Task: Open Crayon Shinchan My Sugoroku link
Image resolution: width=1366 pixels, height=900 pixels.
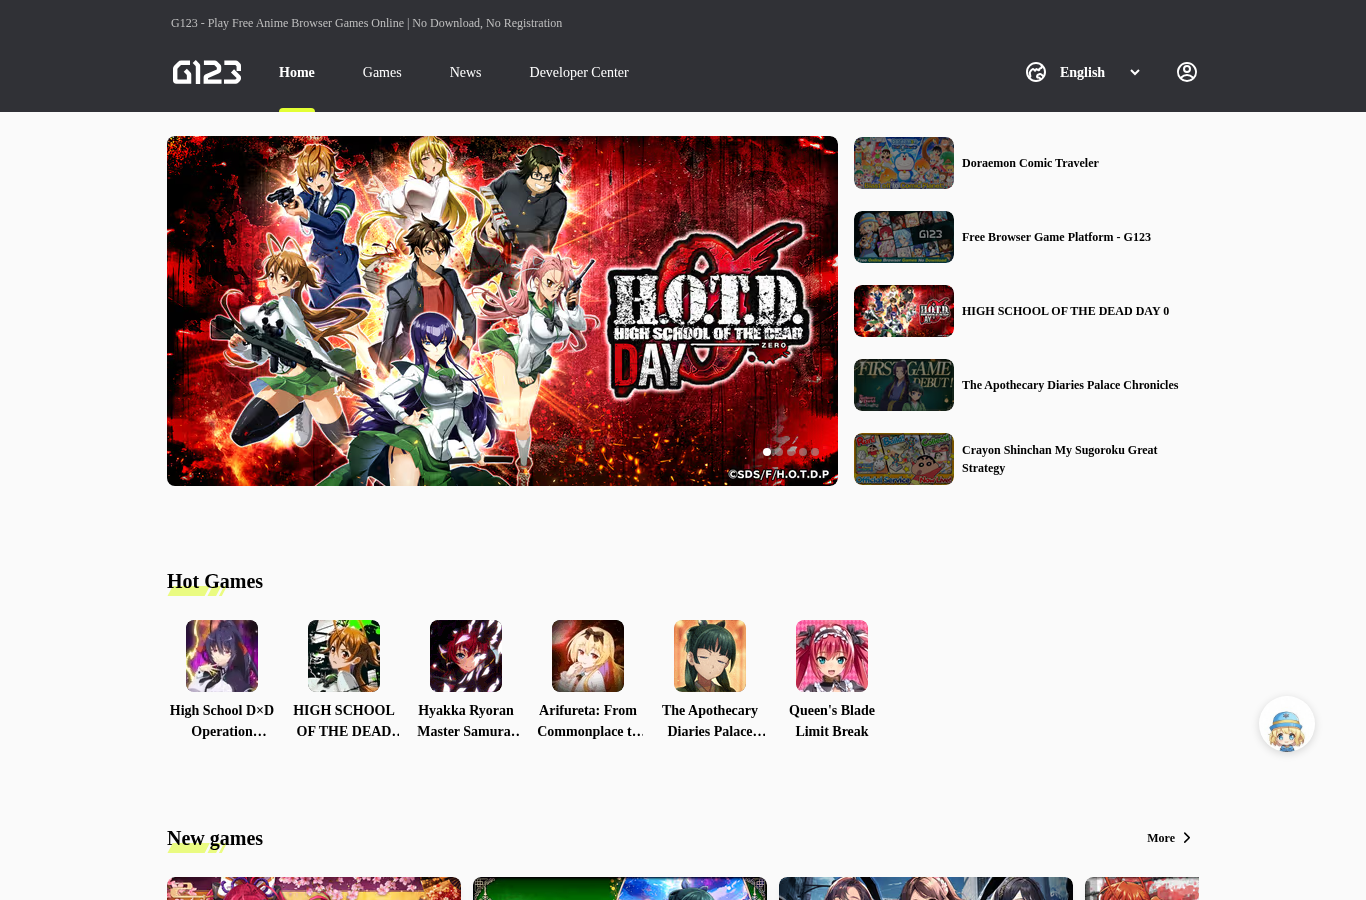Action: (1060, 459)
